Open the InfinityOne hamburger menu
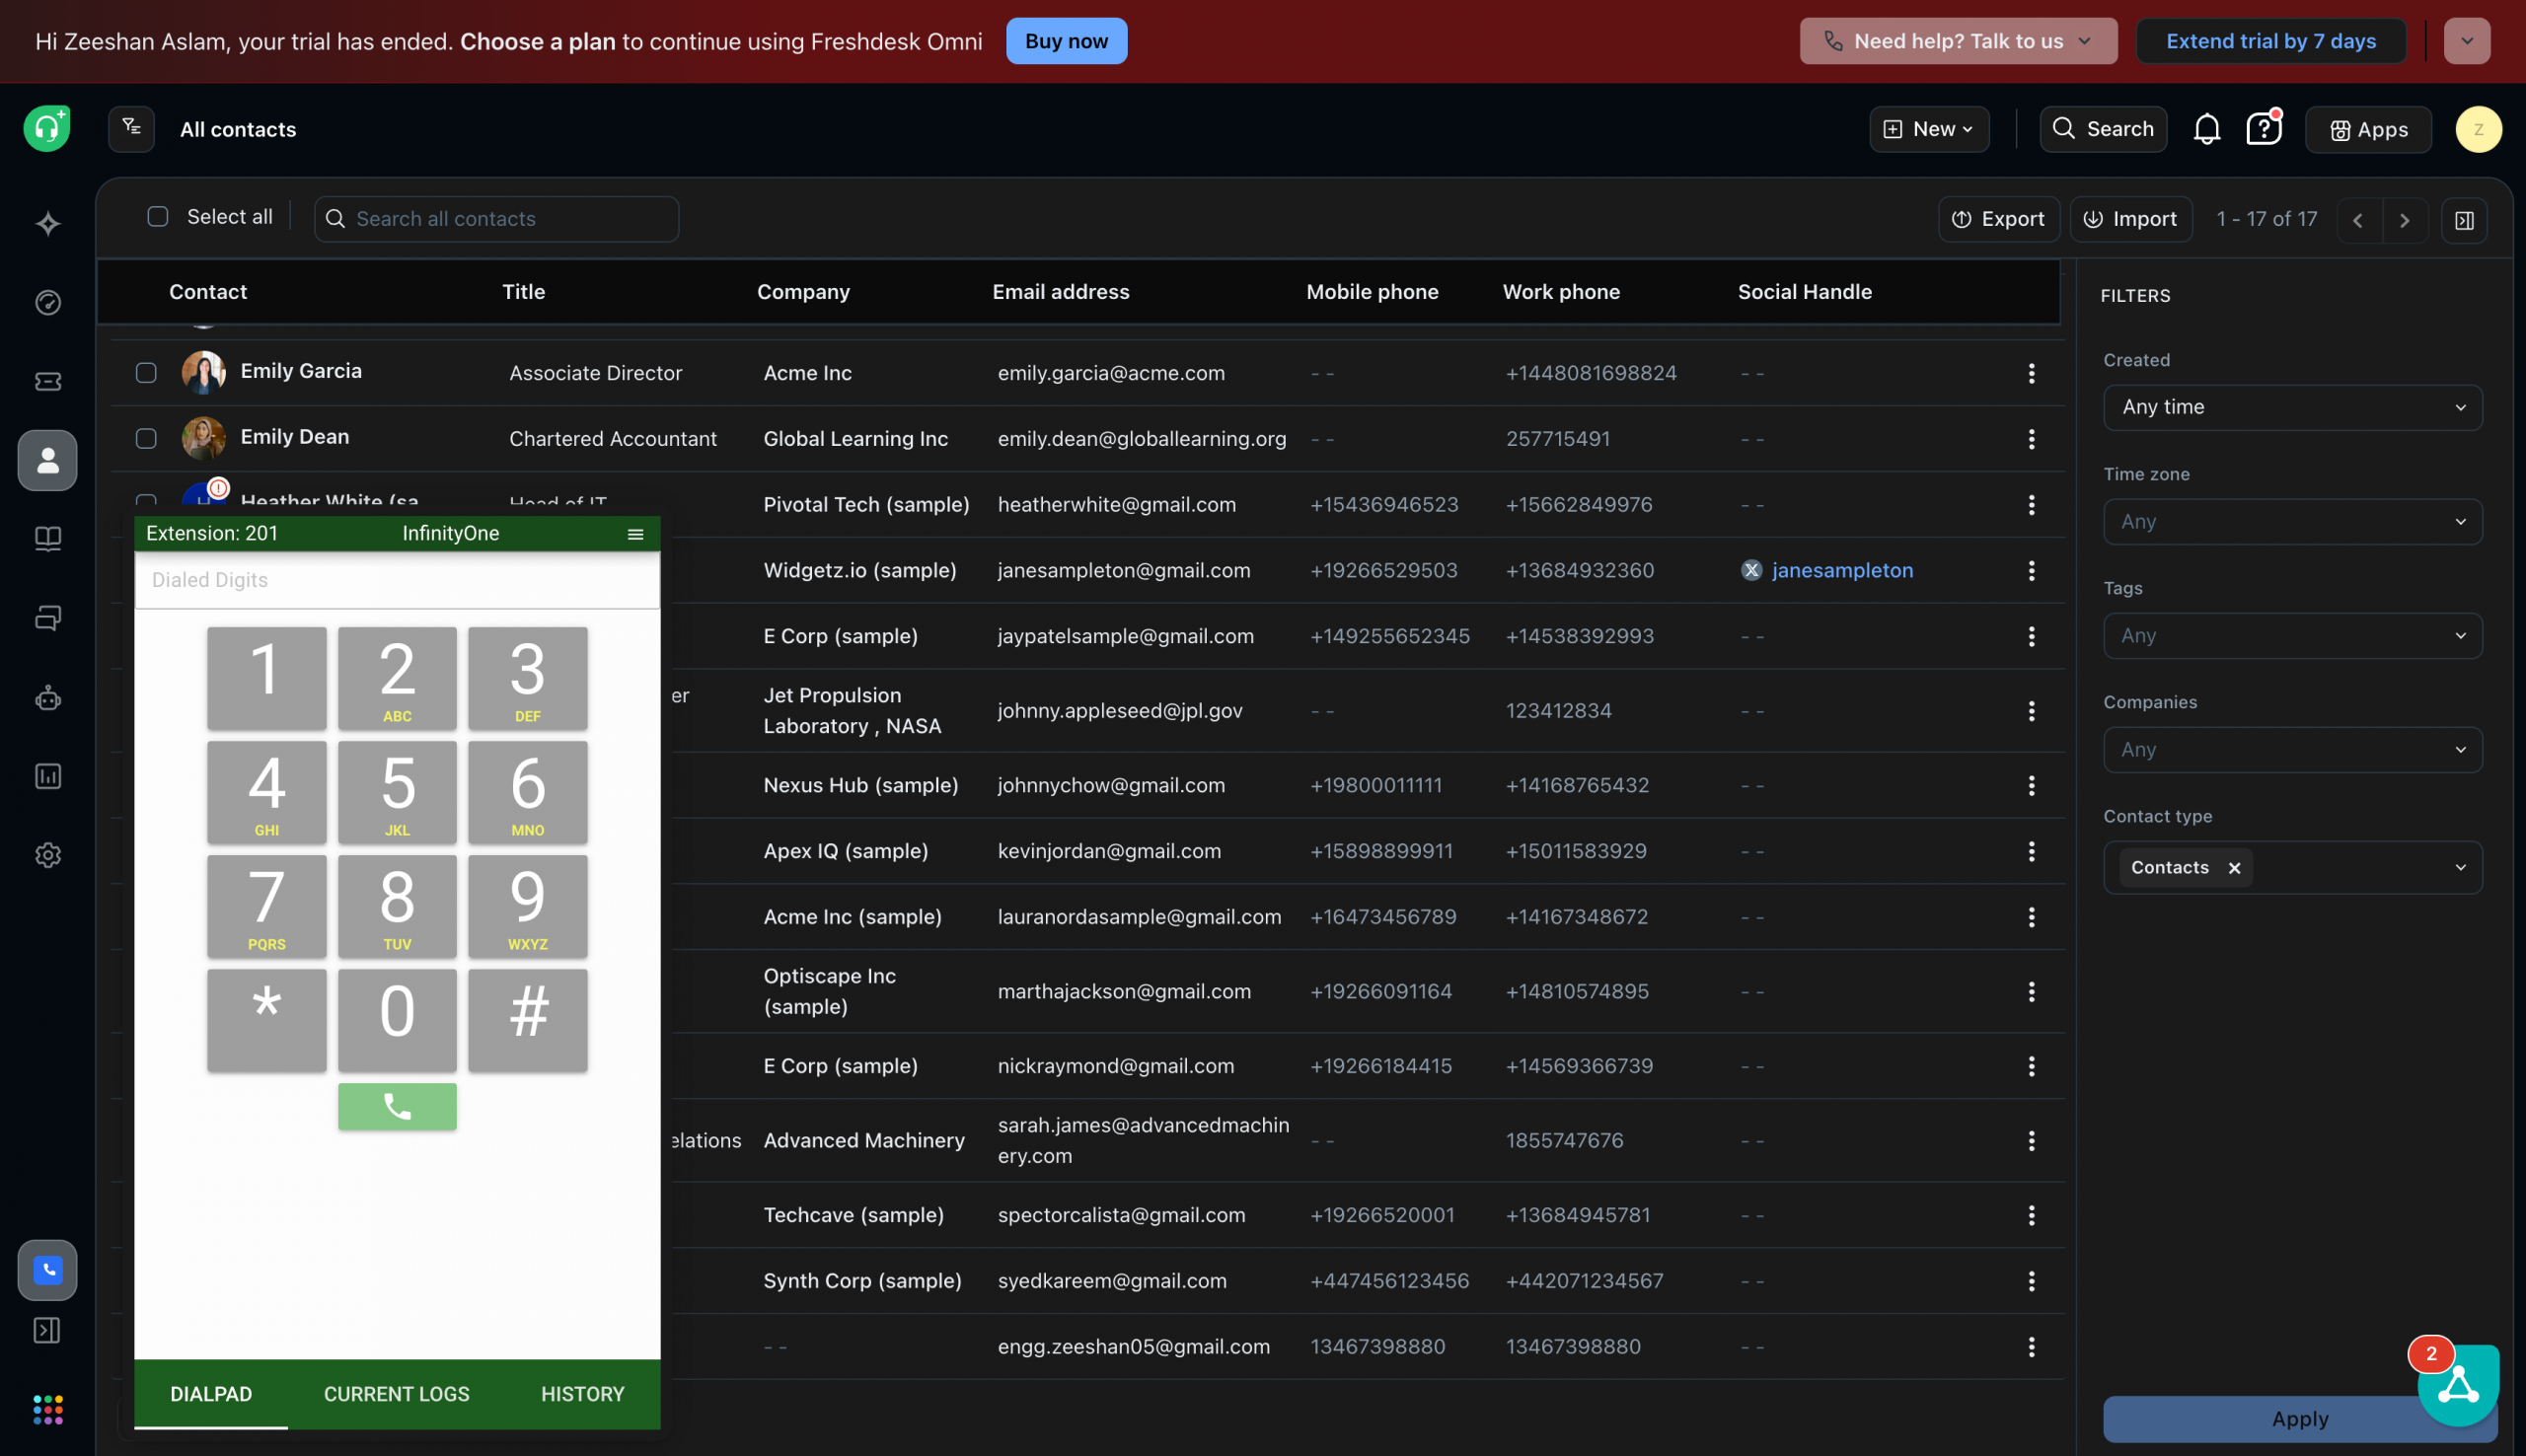The height and width of the screenshot is (1456, 2526). (635, 534)
